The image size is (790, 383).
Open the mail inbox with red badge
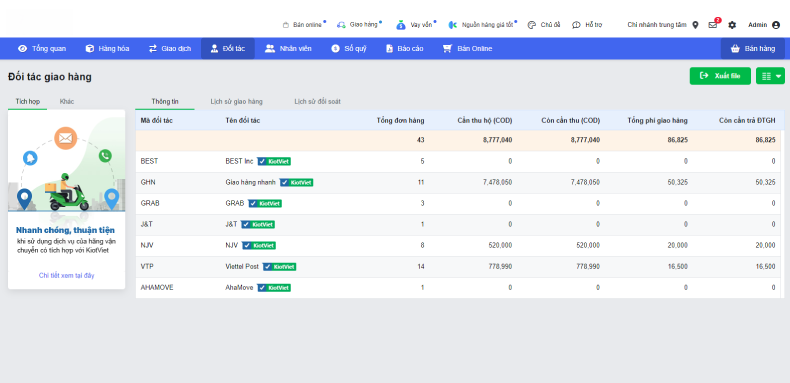click(713, 24)
